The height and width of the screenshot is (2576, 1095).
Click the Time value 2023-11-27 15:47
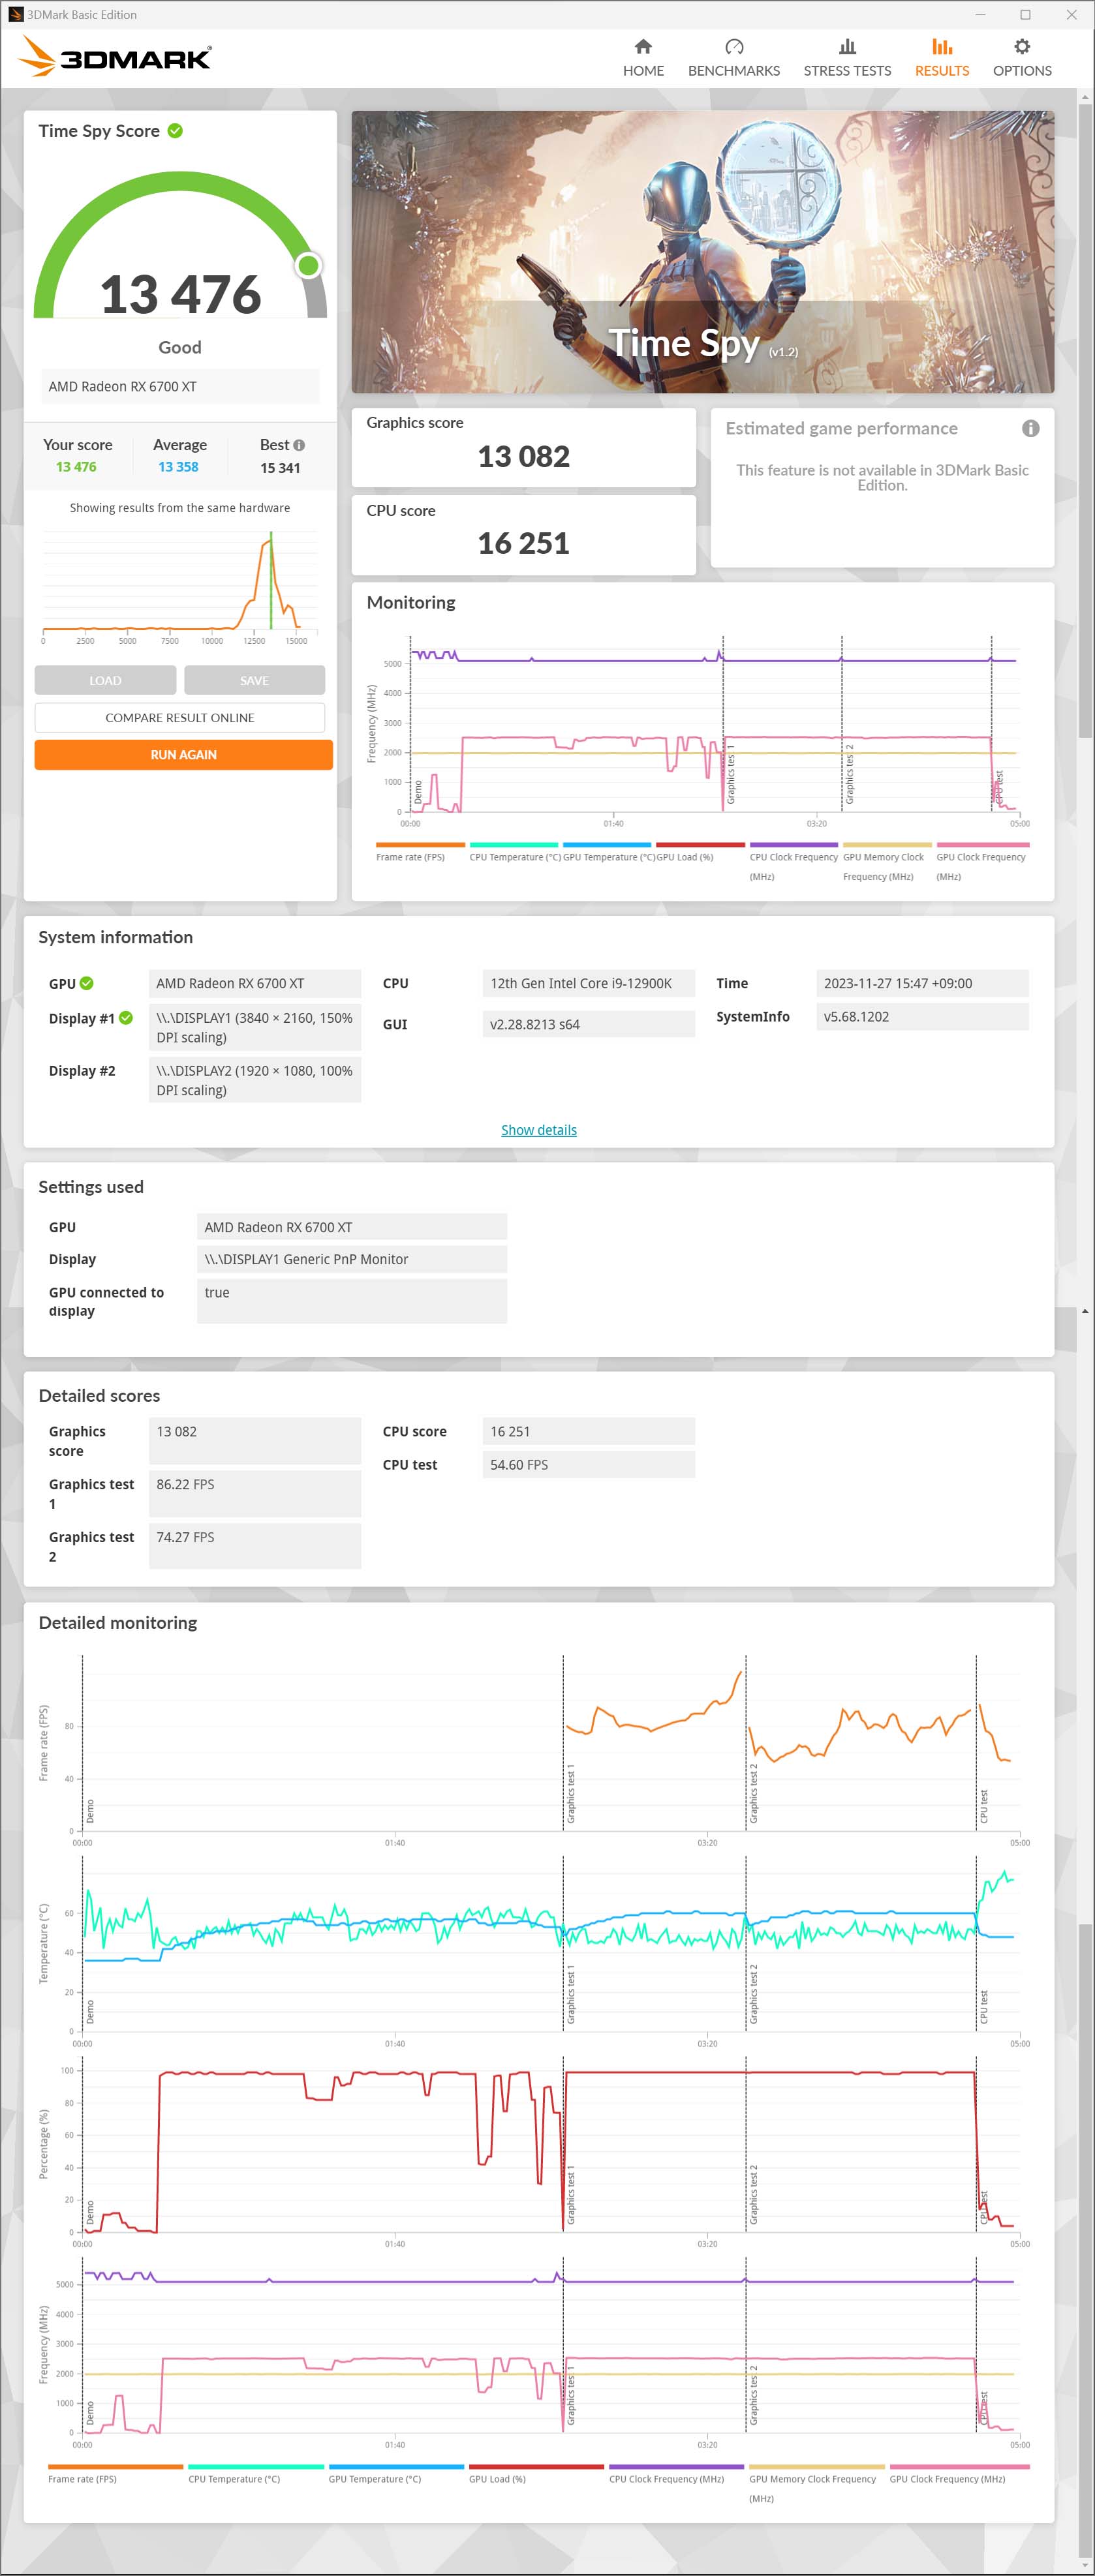[922, 983]
